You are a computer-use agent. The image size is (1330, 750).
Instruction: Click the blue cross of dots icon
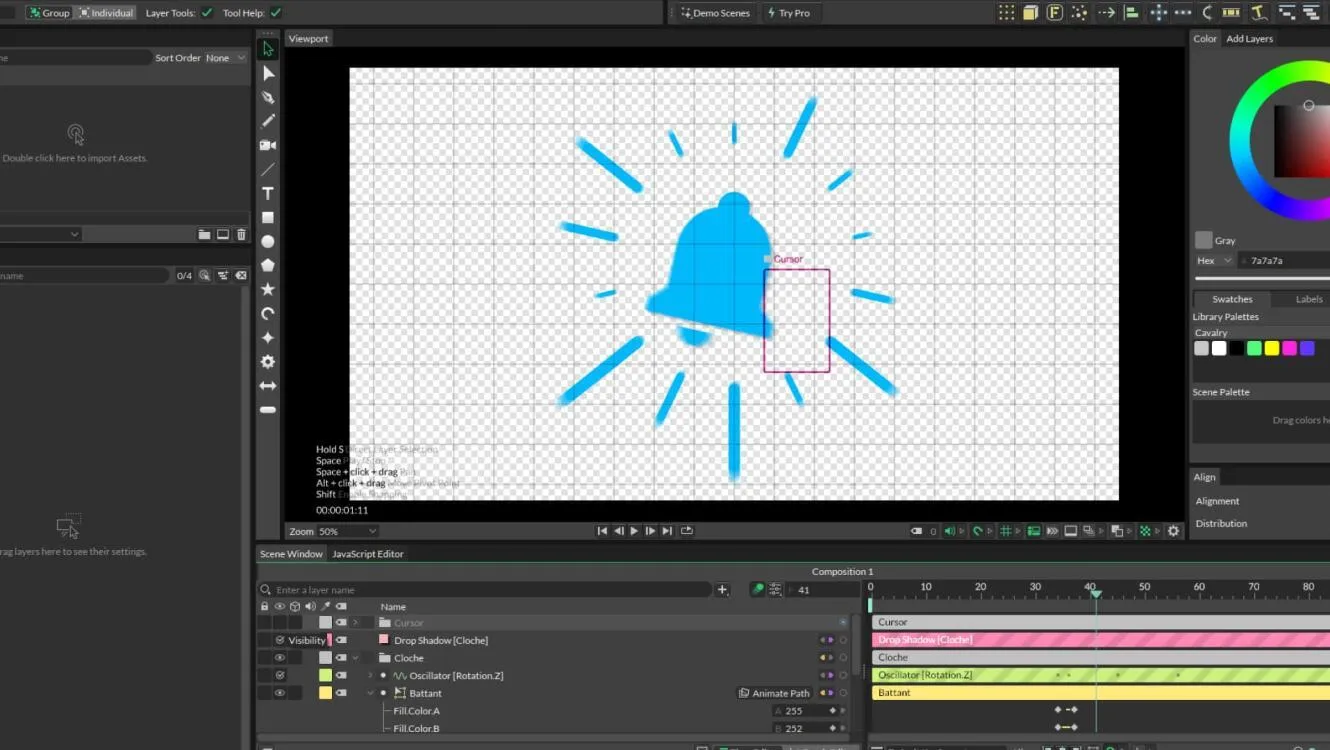[x=1158, y=12]
